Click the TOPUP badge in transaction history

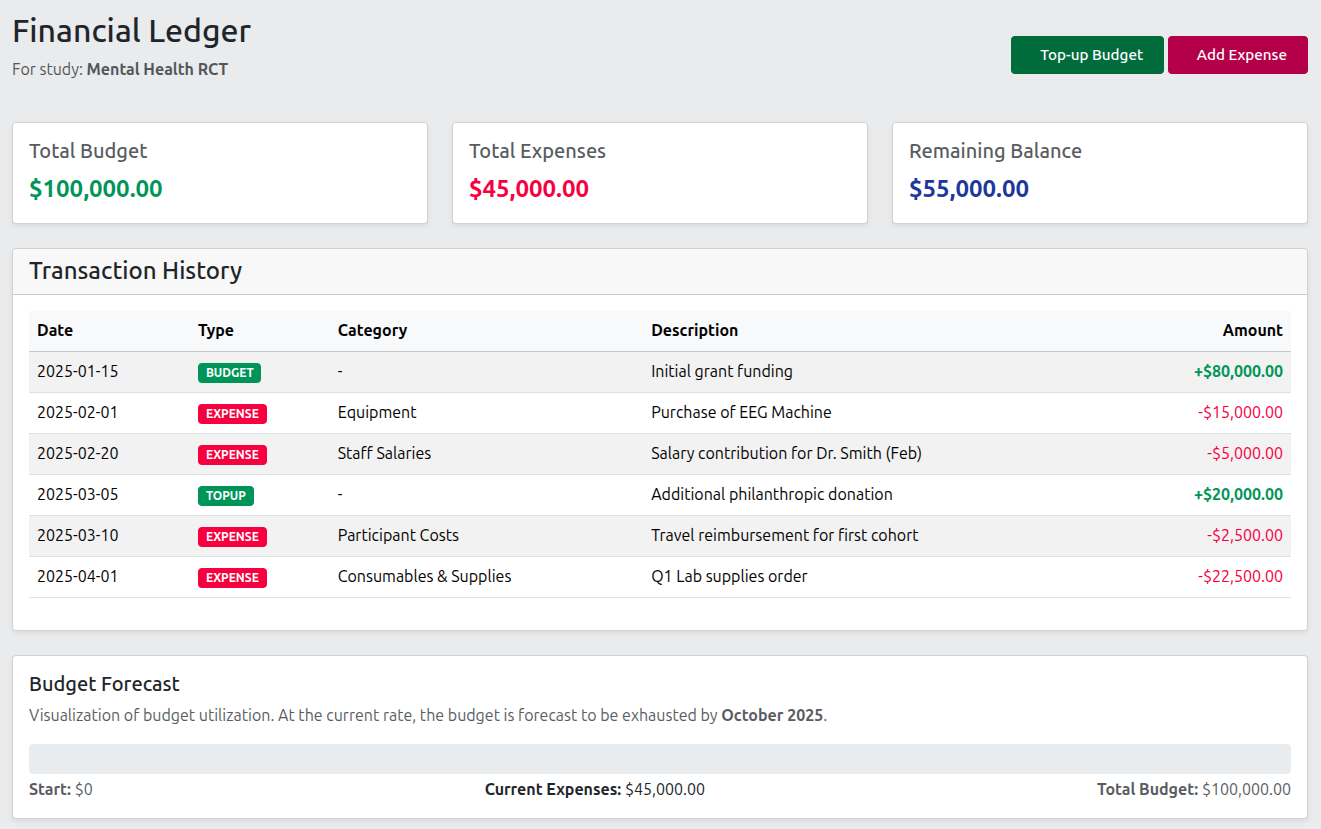pyautogui.click(x=225, y=496)
